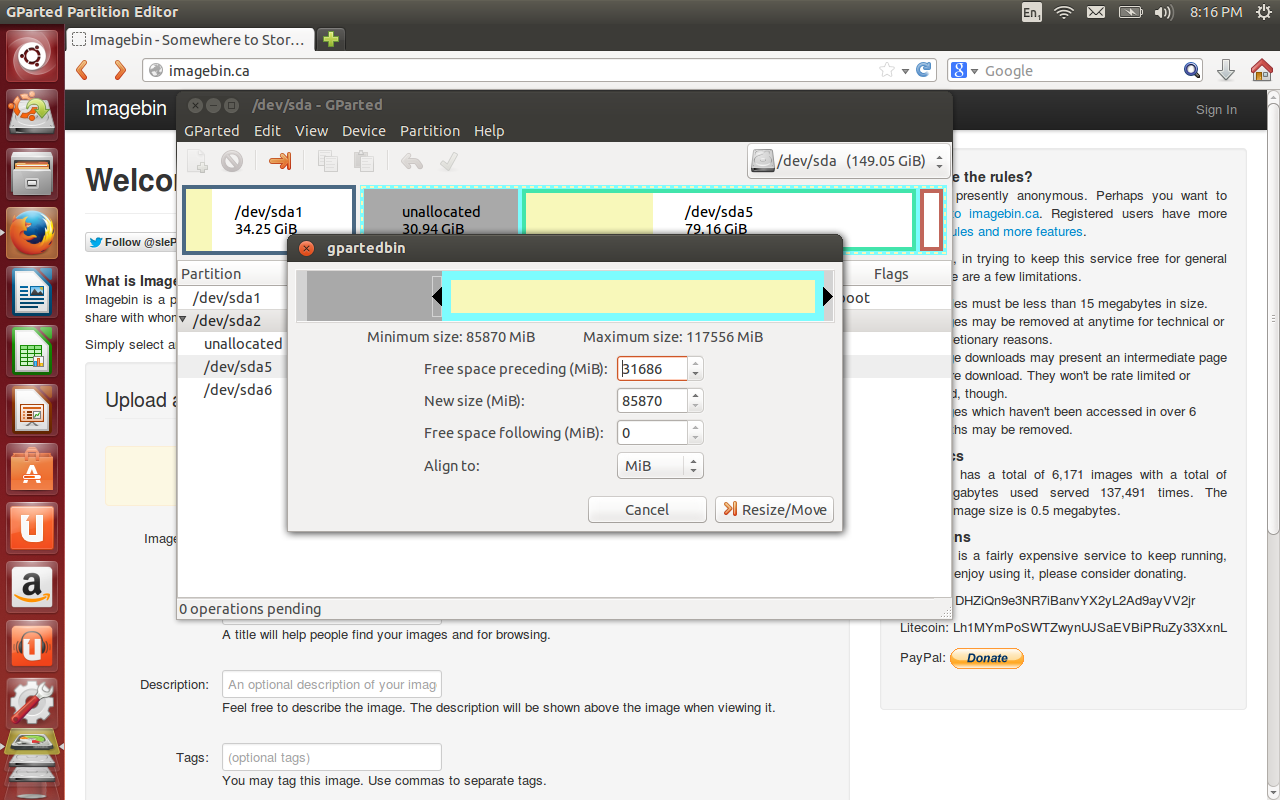The width and height of the screenshot is (1280, 800).
Task: Open a new Firefox tab with plus button
Action: [330, 39]
